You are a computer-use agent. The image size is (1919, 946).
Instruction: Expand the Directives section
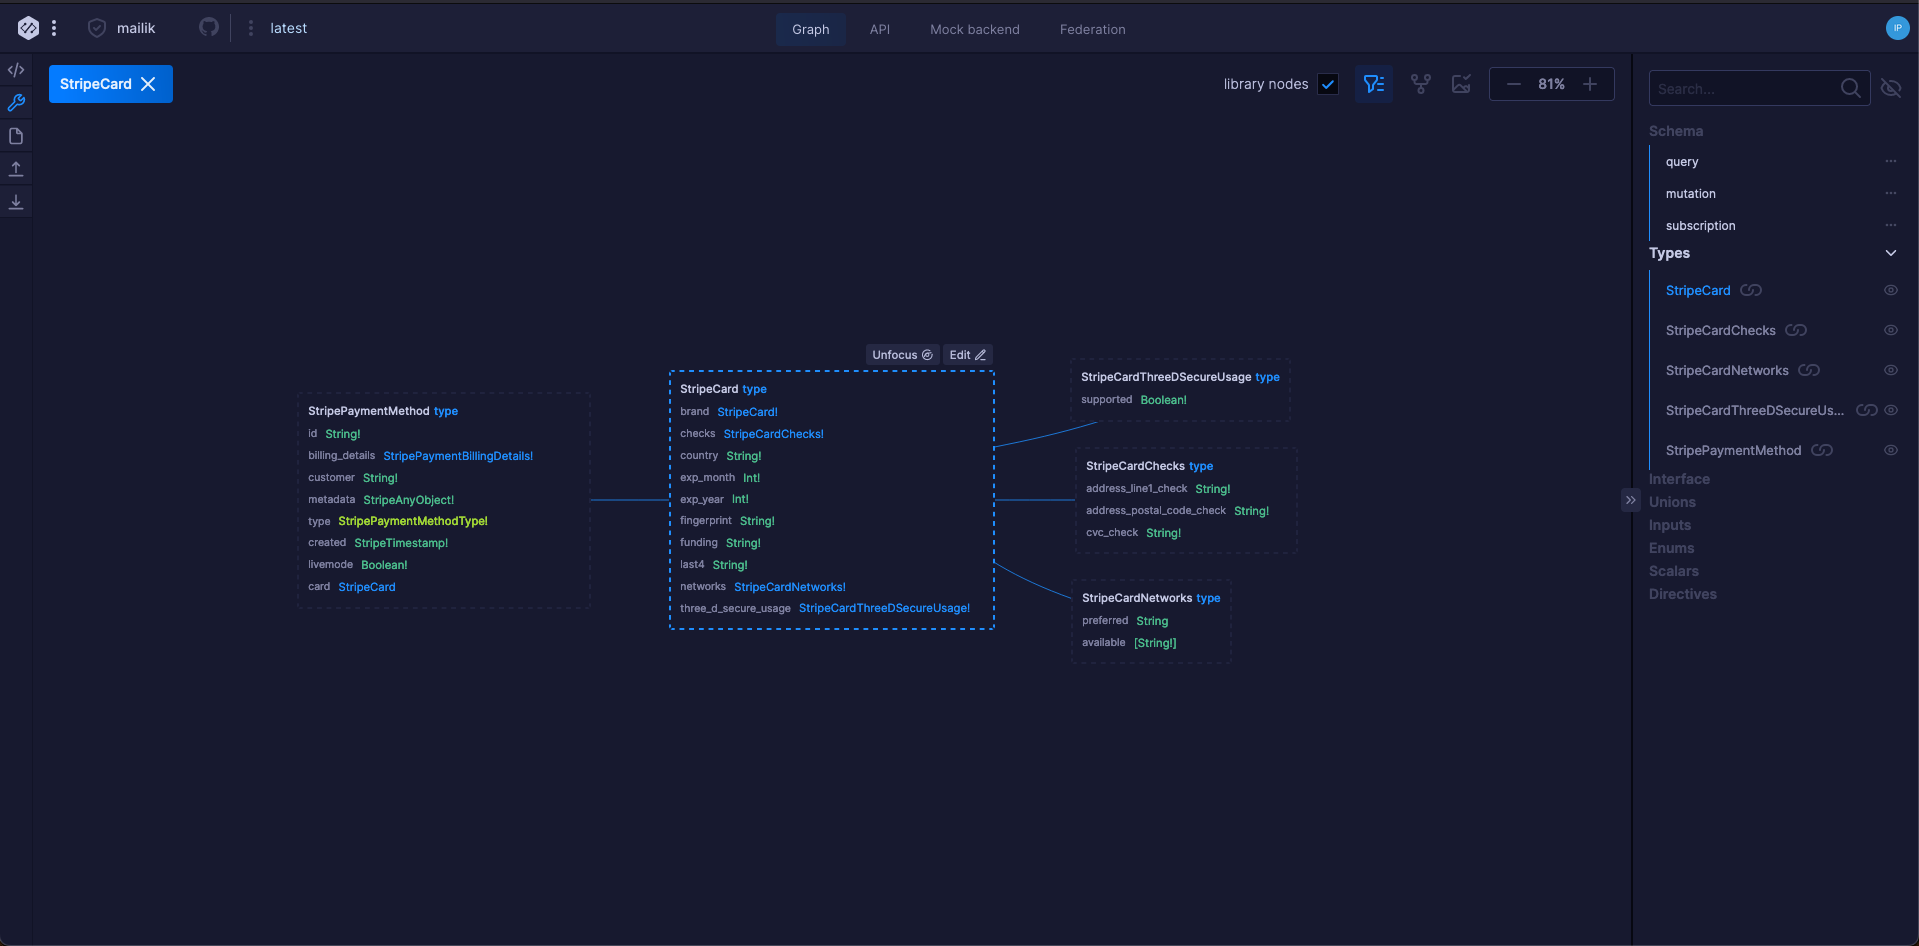point(1683,594)
